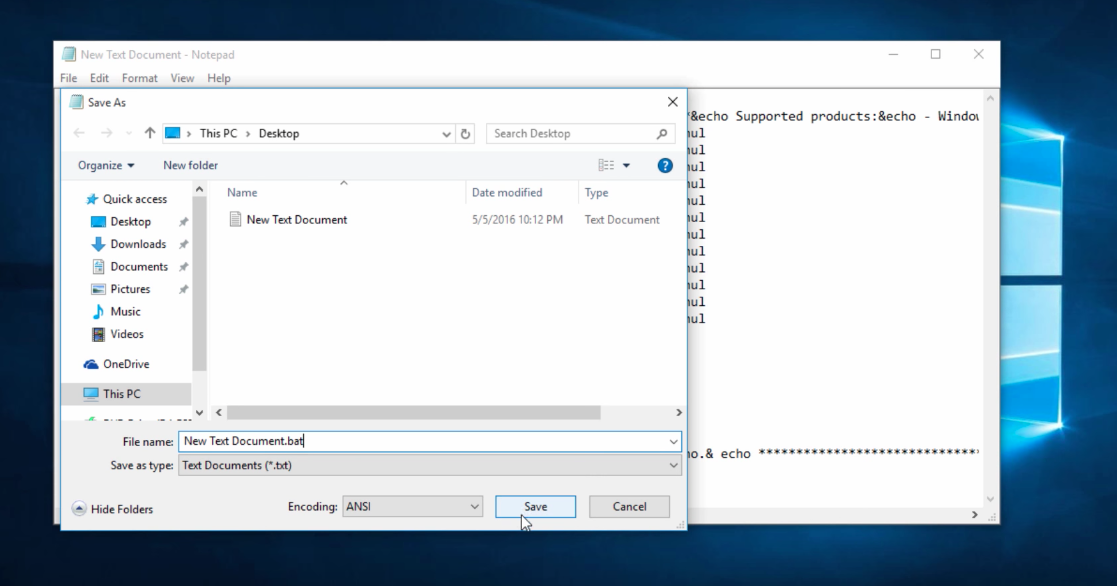Open the Save As dialog help
Image resolution: width=1117 pixels, height=586 pixels.
665,165
